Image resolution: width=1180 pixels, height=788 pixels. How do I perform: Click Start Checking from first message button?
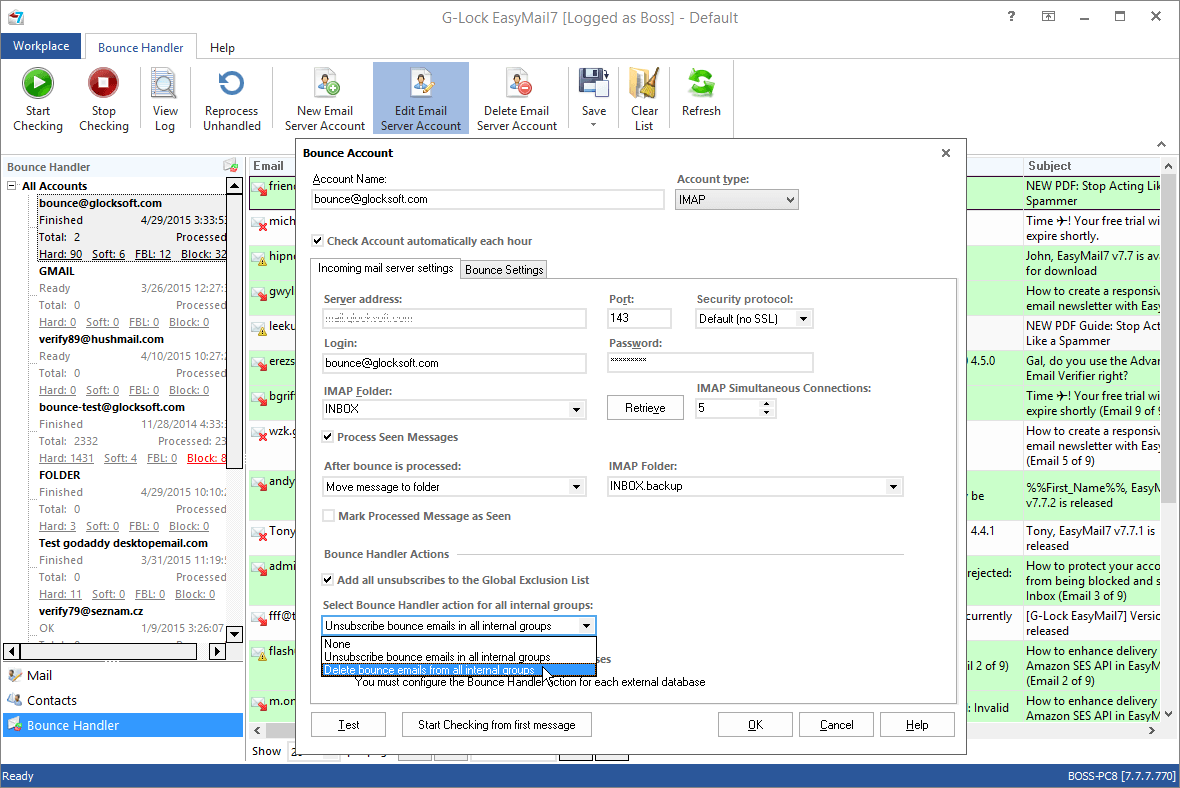496,725
